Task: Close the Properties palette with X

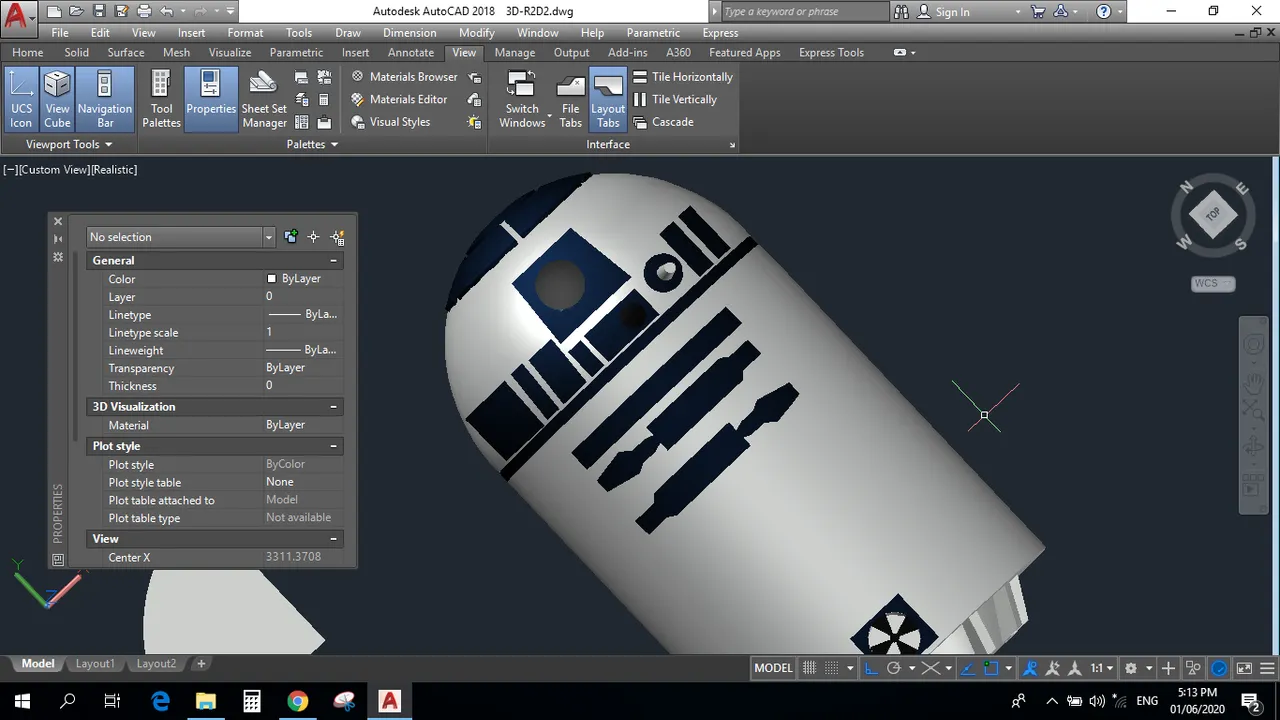Action: (x=58, y=222)
